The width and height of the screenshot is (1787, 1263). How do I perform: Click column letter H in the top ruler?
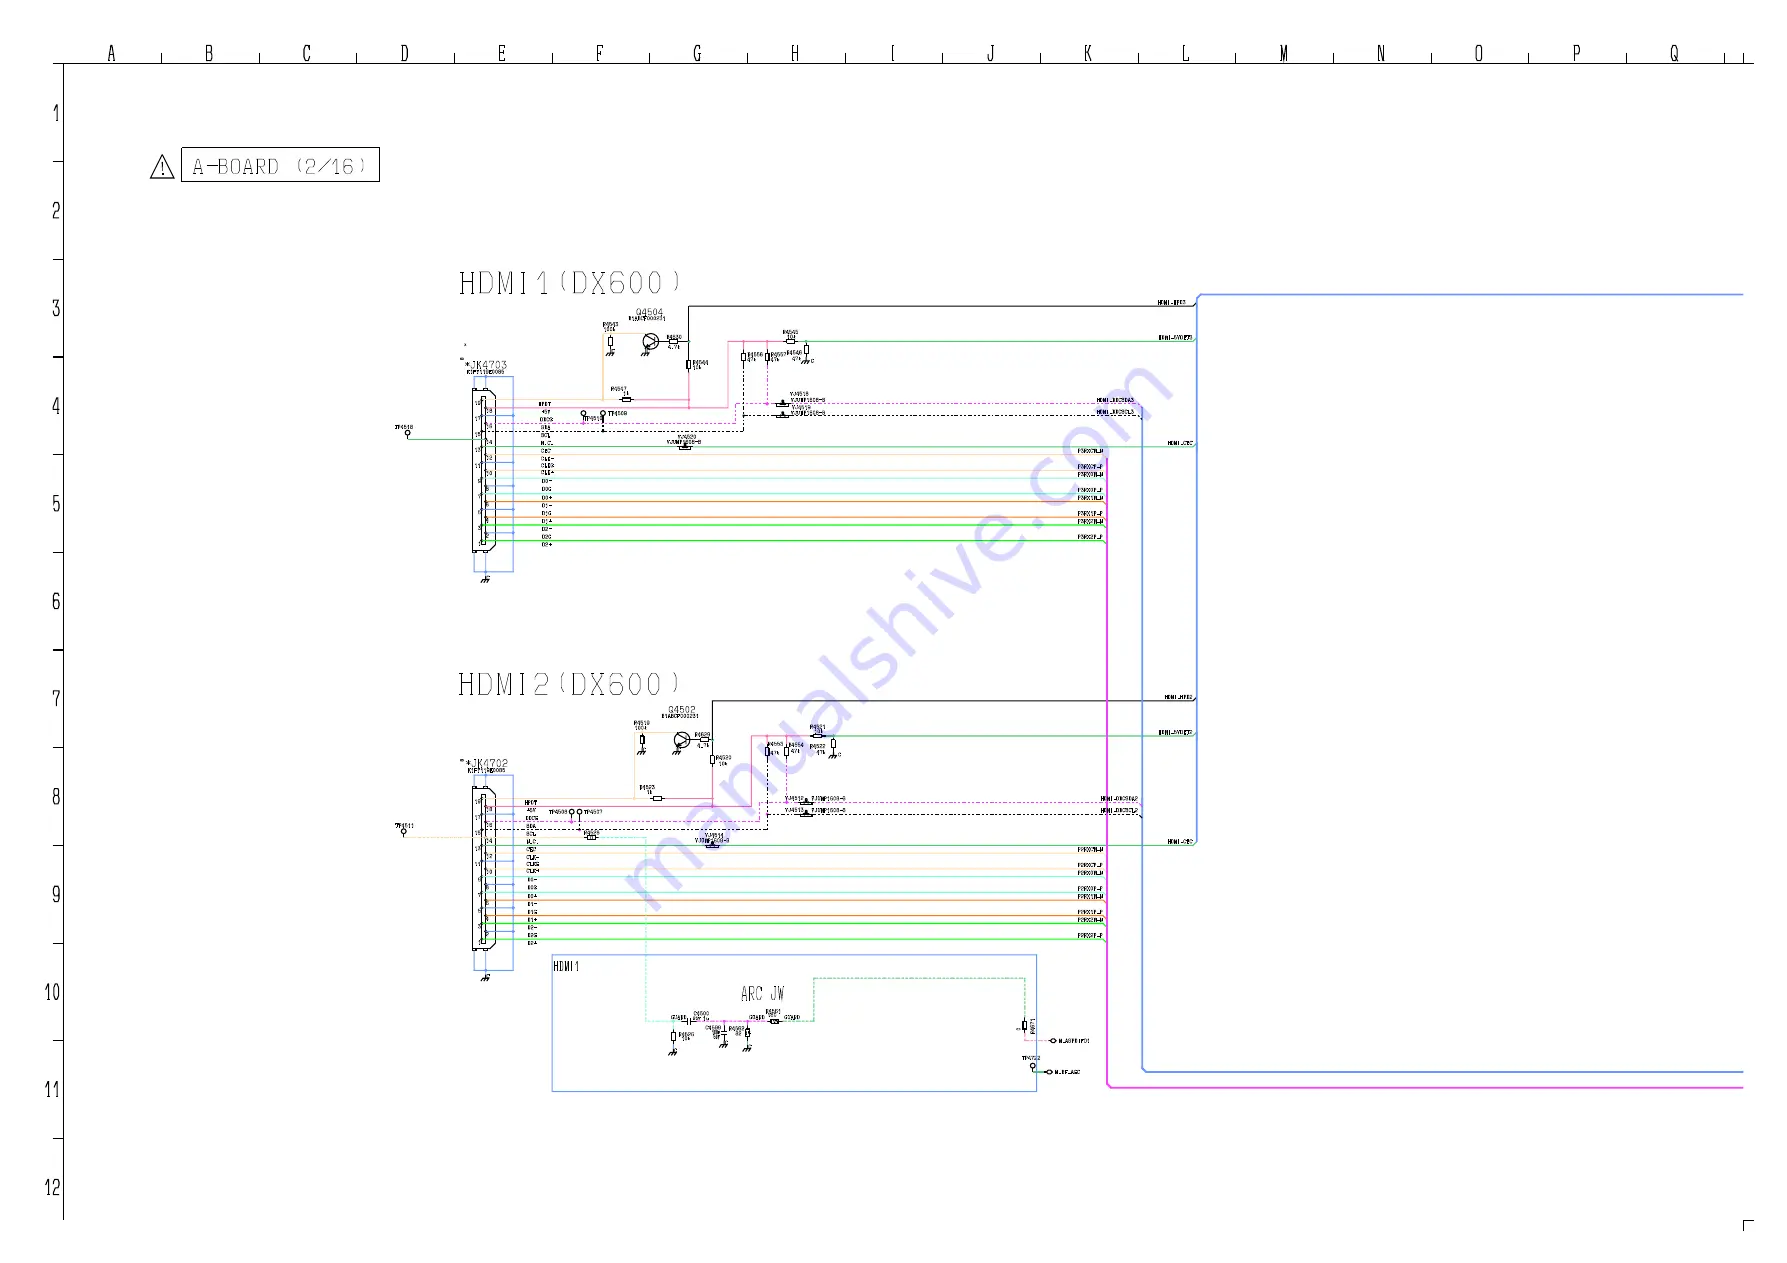point(795,53)
